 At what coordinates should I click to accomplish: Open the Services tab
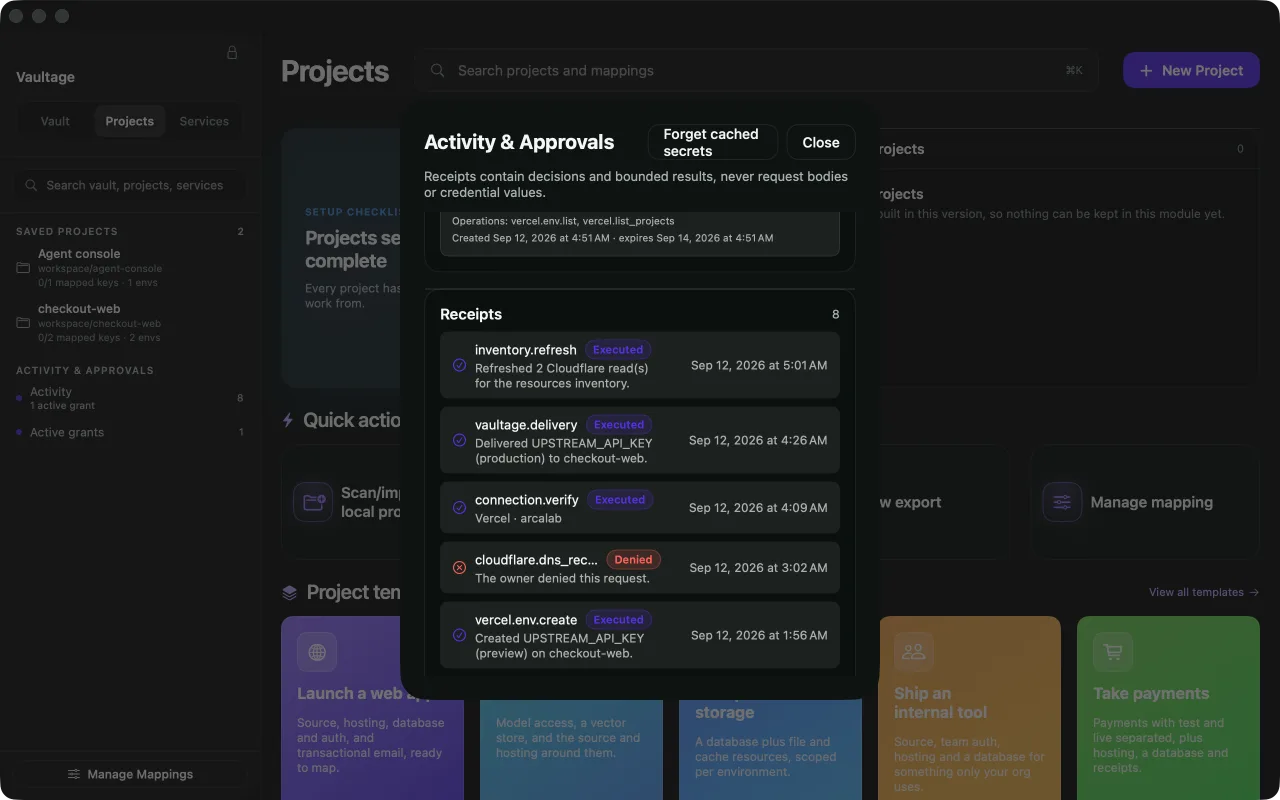coord(204,121)
